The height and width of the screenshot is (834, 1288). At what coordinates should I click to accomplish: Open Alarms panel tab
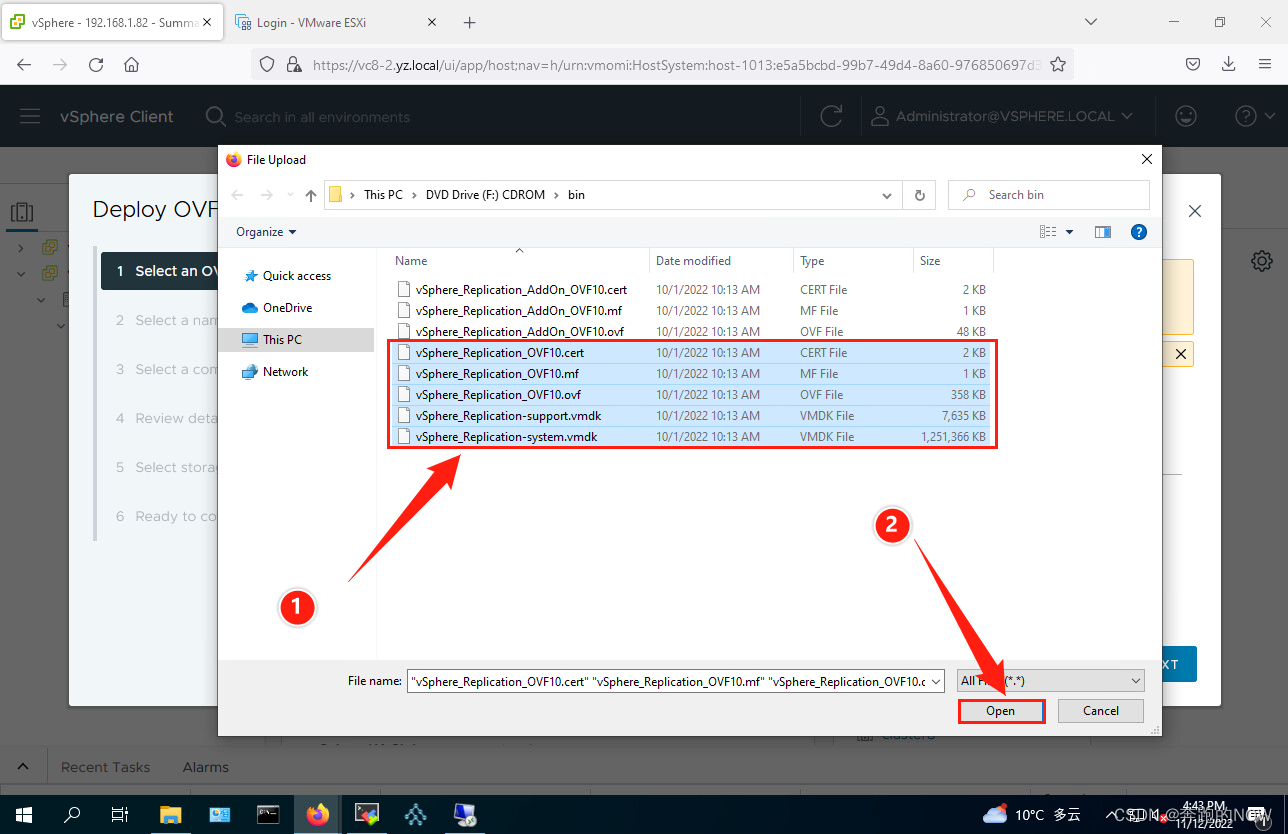coord(206,767)
